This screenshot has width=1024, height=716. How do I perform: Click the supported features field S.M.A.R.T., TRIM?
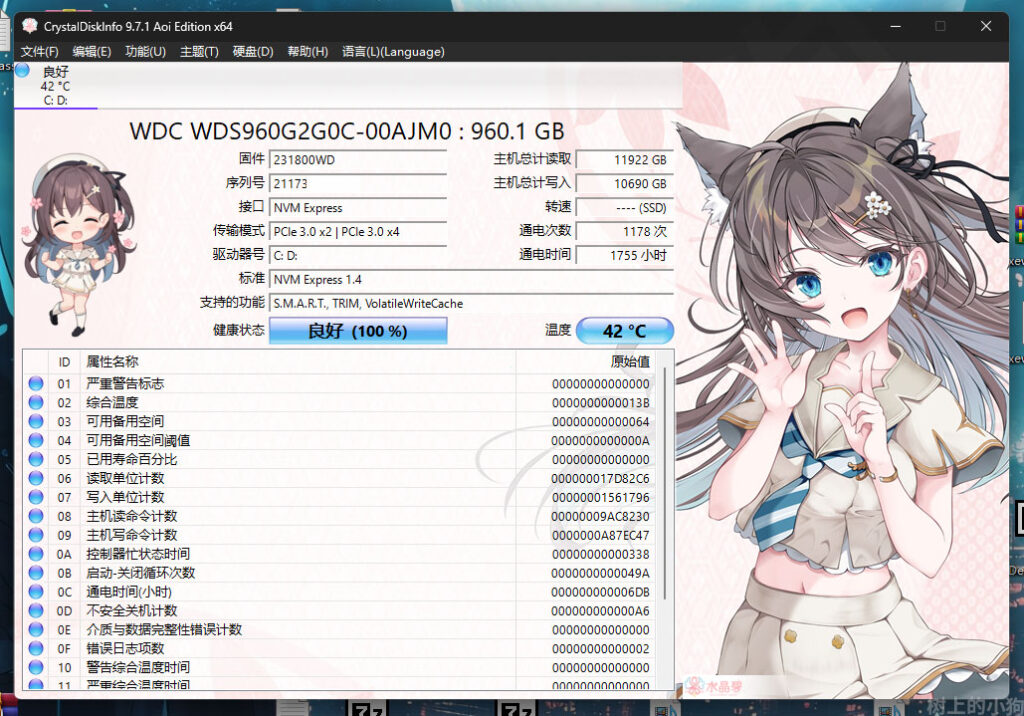coord(471,303)
